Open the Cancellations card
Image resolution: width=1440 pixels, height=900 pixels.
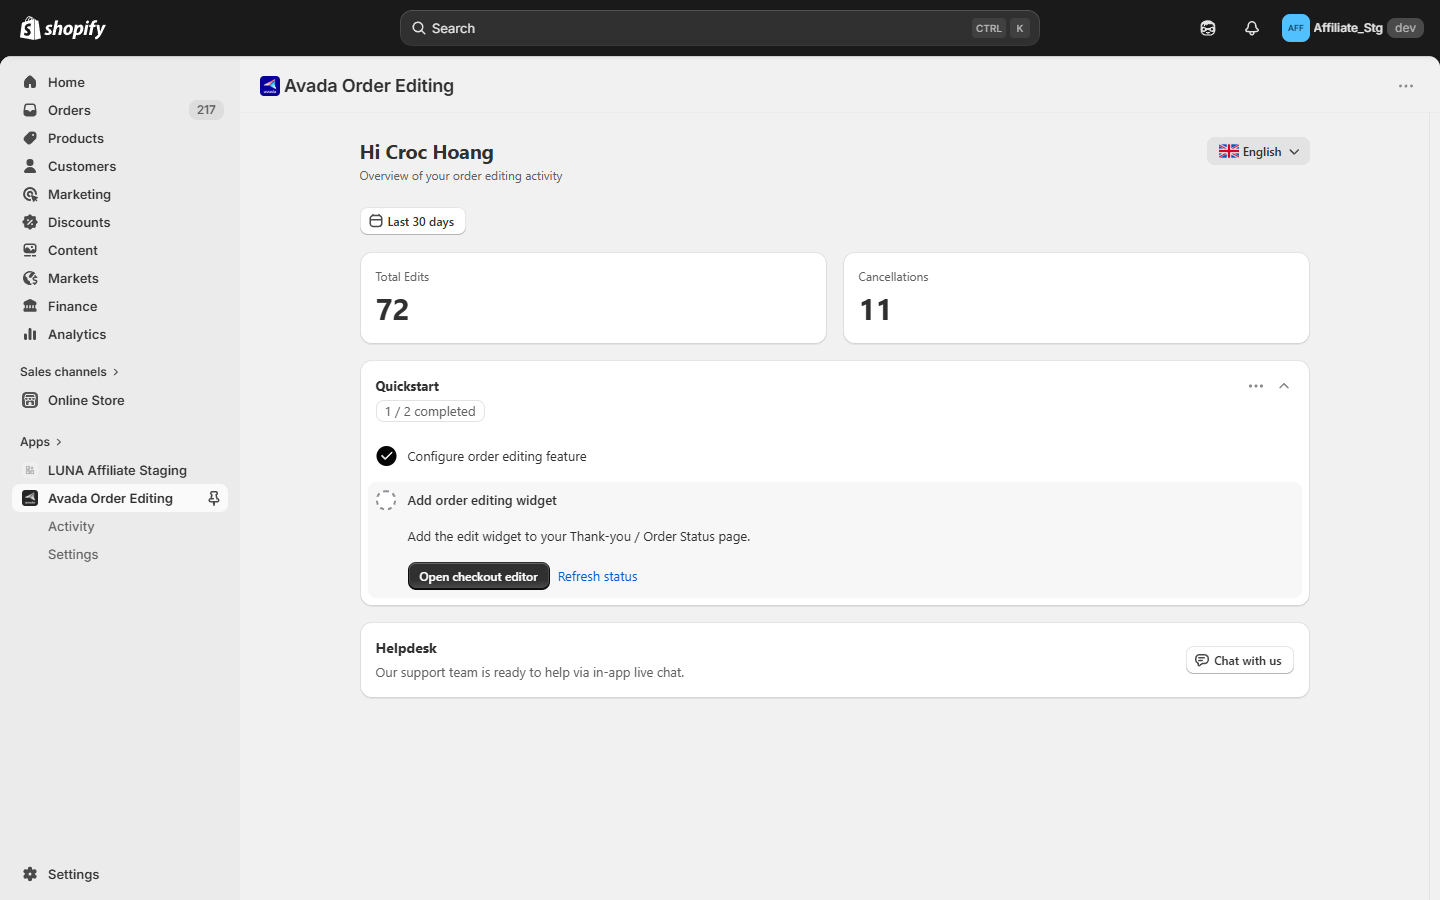tap(1076, 298)
